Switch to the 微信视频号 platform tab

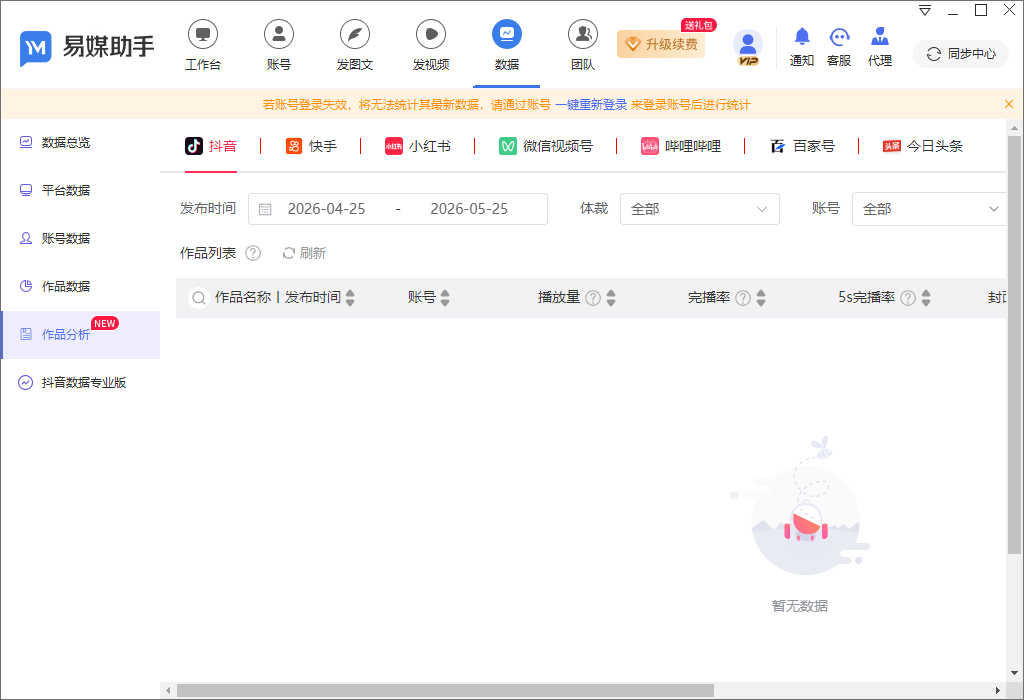[x=546, y=146]
